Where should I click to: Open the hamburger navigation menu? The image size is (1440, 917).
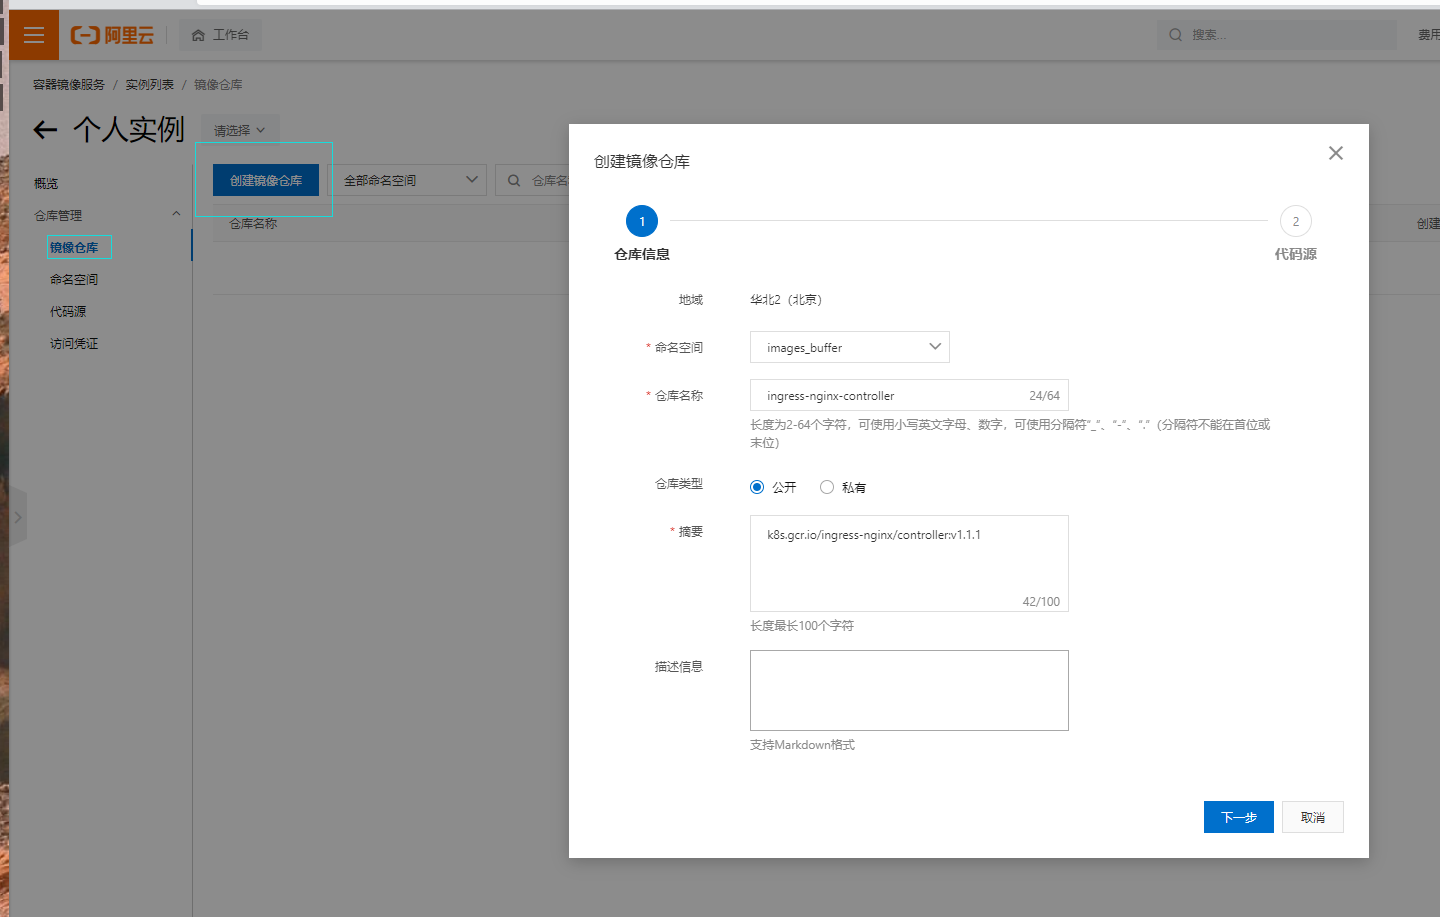tap(34, 35)
